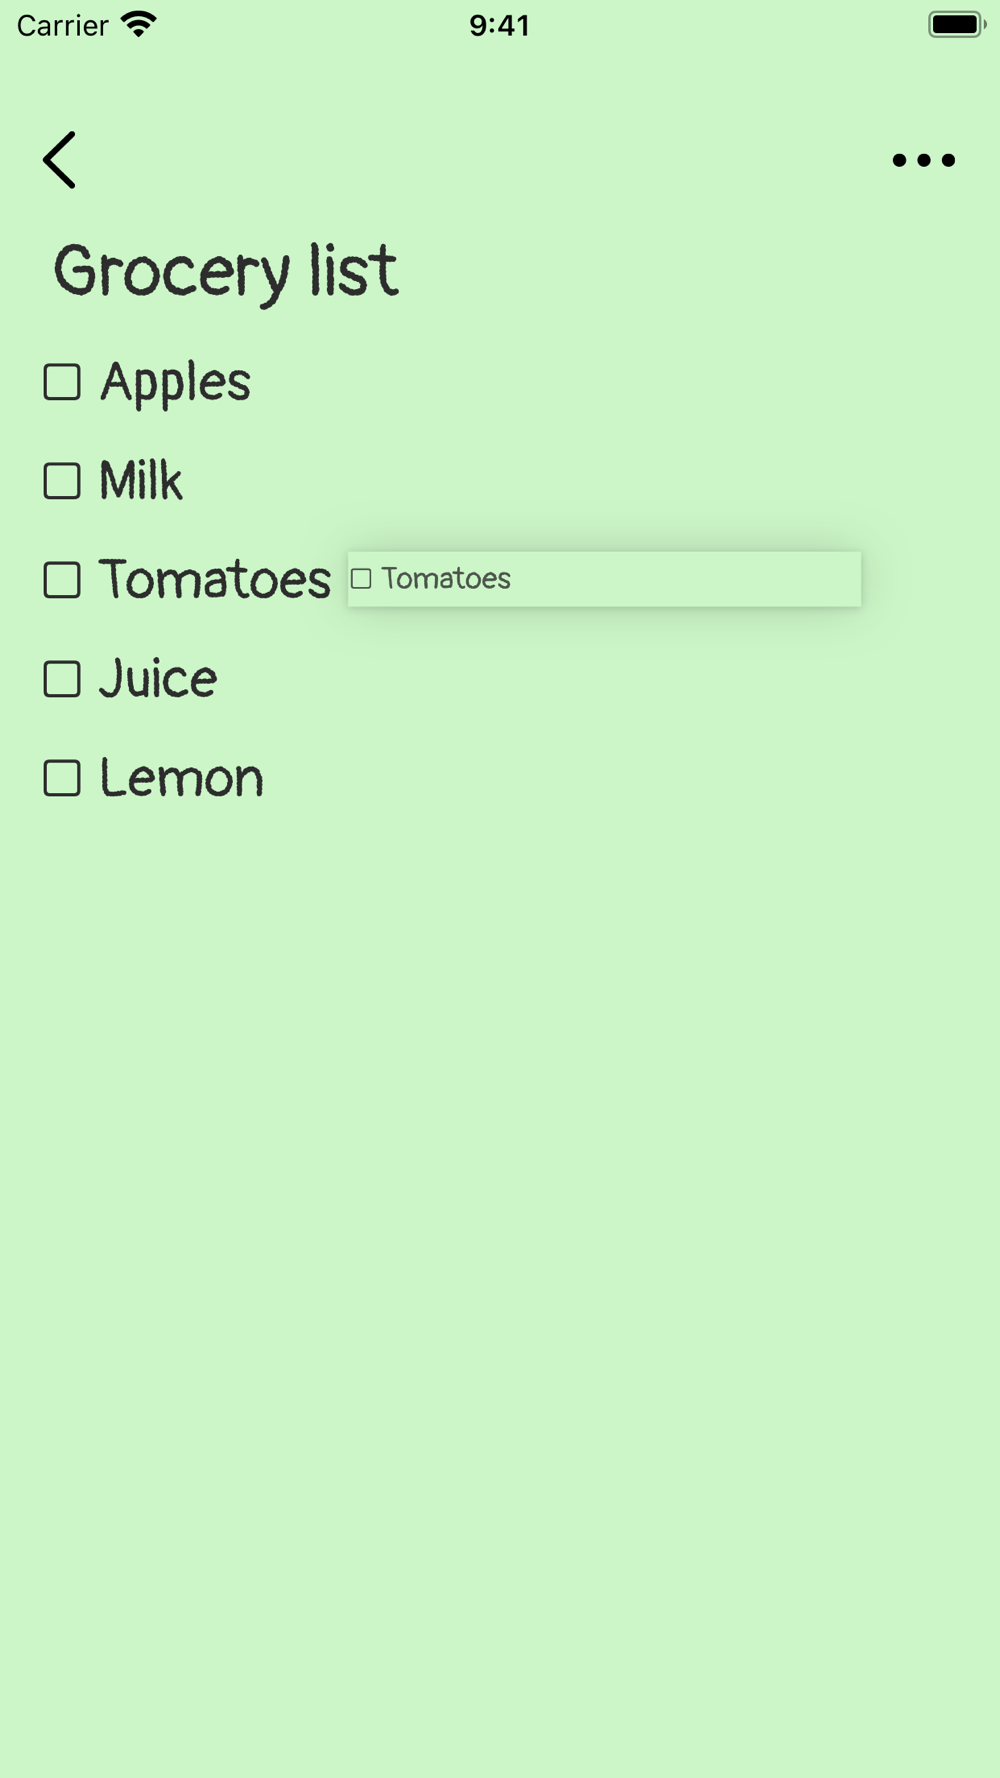Place cursor in Juice text
This screenshot has width=1000, height=1778.
pyautogui.click(x=158, y=679)
